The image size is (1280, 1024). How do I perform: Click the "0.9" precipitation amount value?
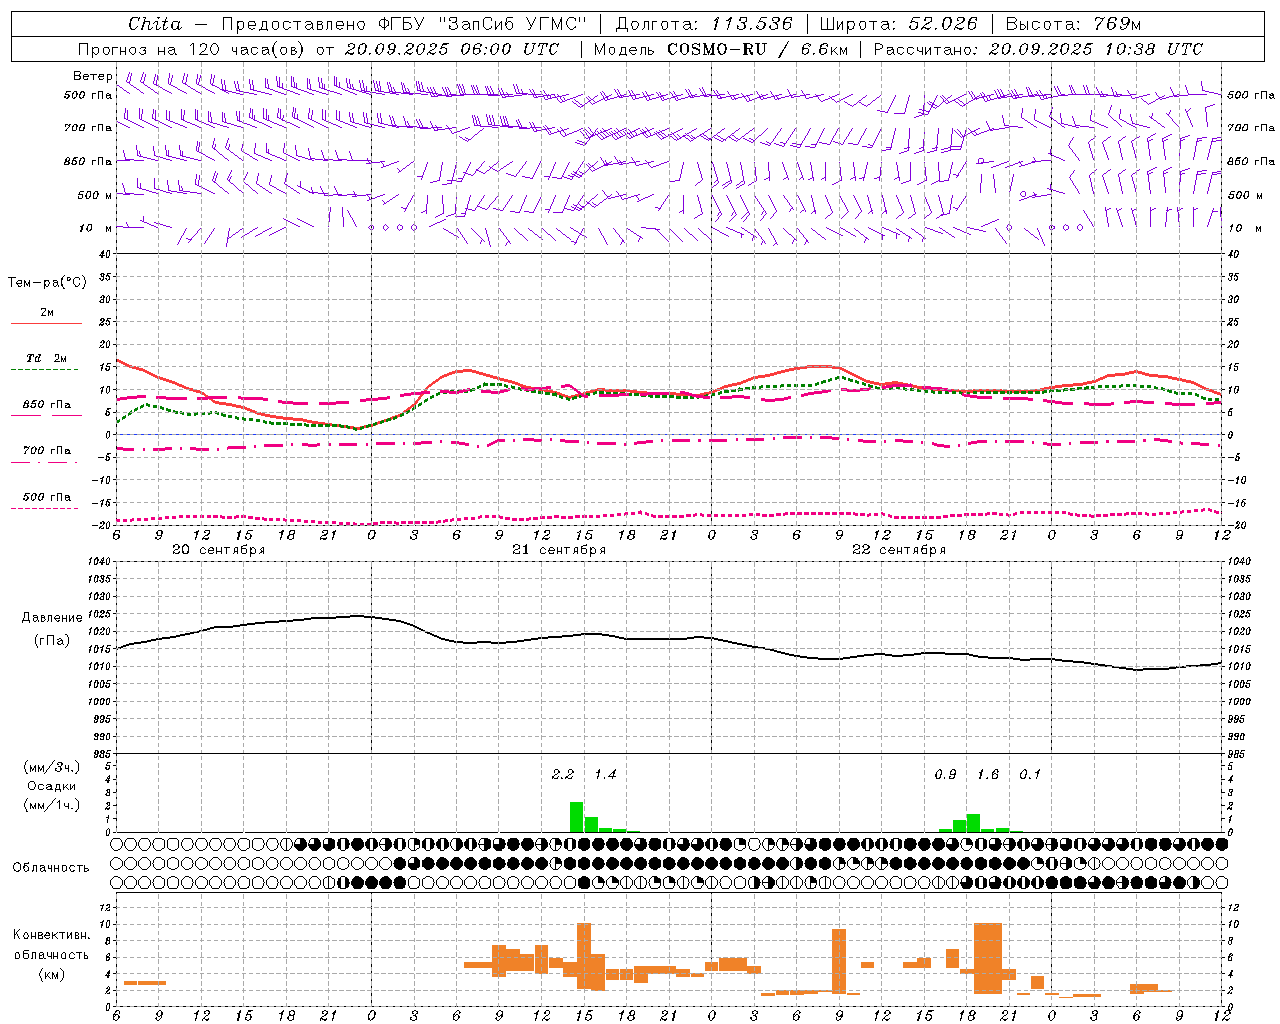coord(945,775)
